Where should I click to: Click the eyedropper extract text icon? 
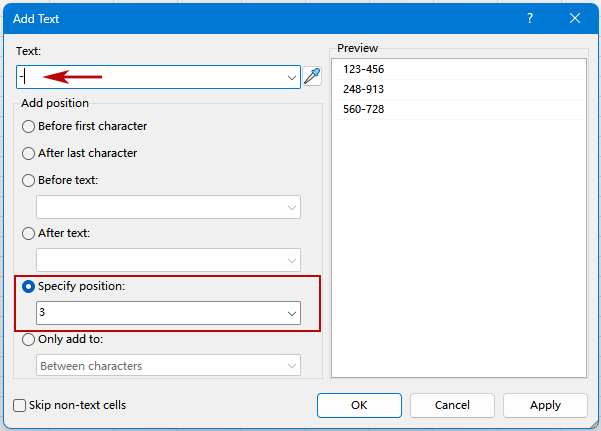click(312, 76)
